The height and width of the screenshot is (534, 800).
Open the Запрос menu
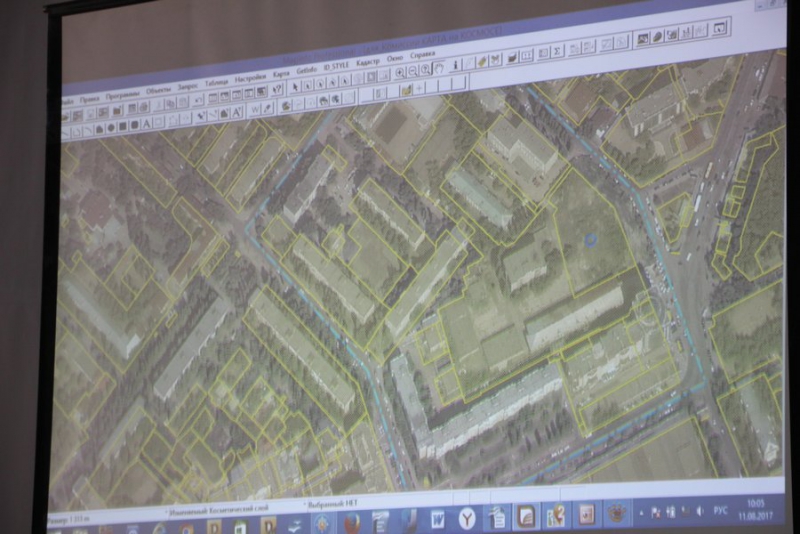[x=187, y=86]
